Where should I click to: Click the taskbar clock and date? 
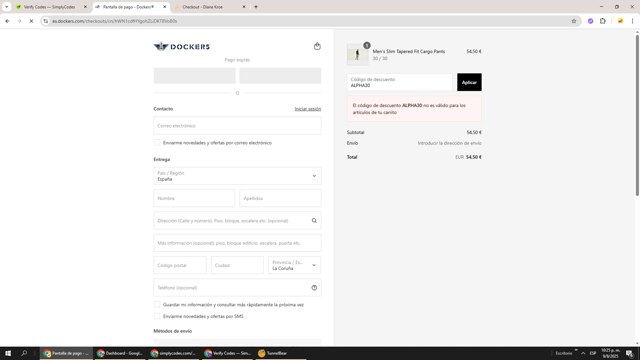(610, 353)
